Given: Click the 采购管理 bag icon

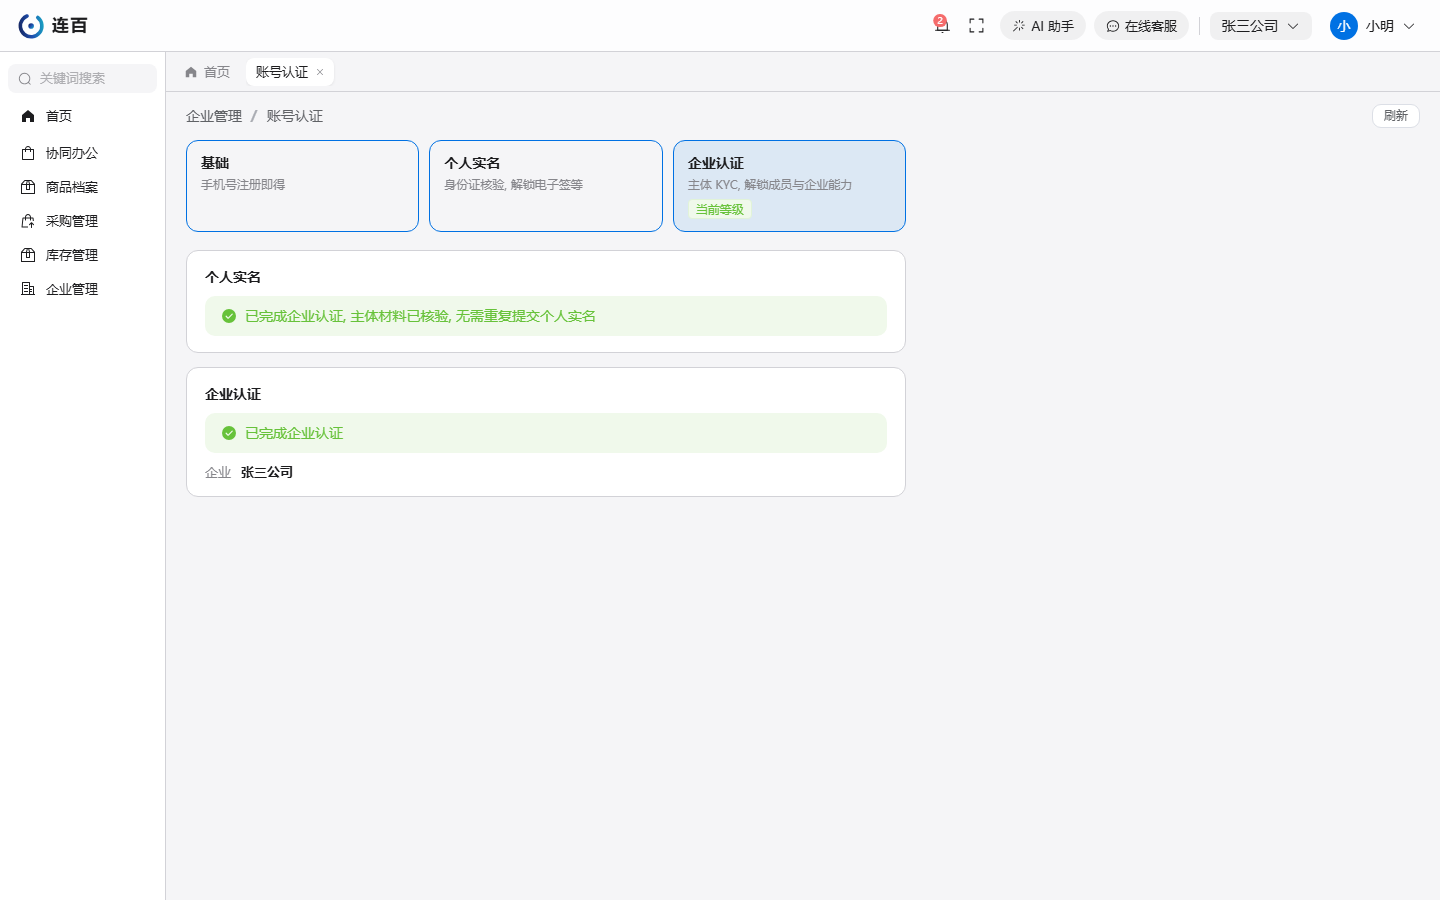Looking at the screenshot, I should pos(28,221).
